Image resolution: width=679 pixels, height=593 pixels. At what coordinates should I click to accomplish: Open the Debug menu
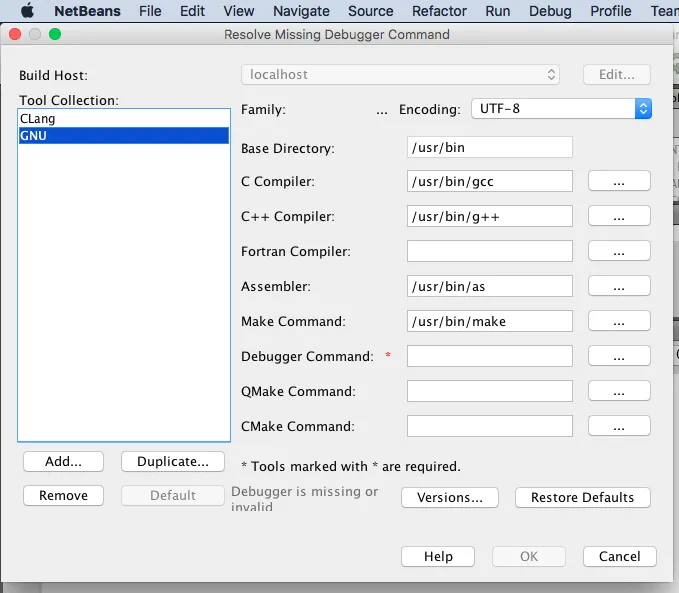[x=550, y=11]
